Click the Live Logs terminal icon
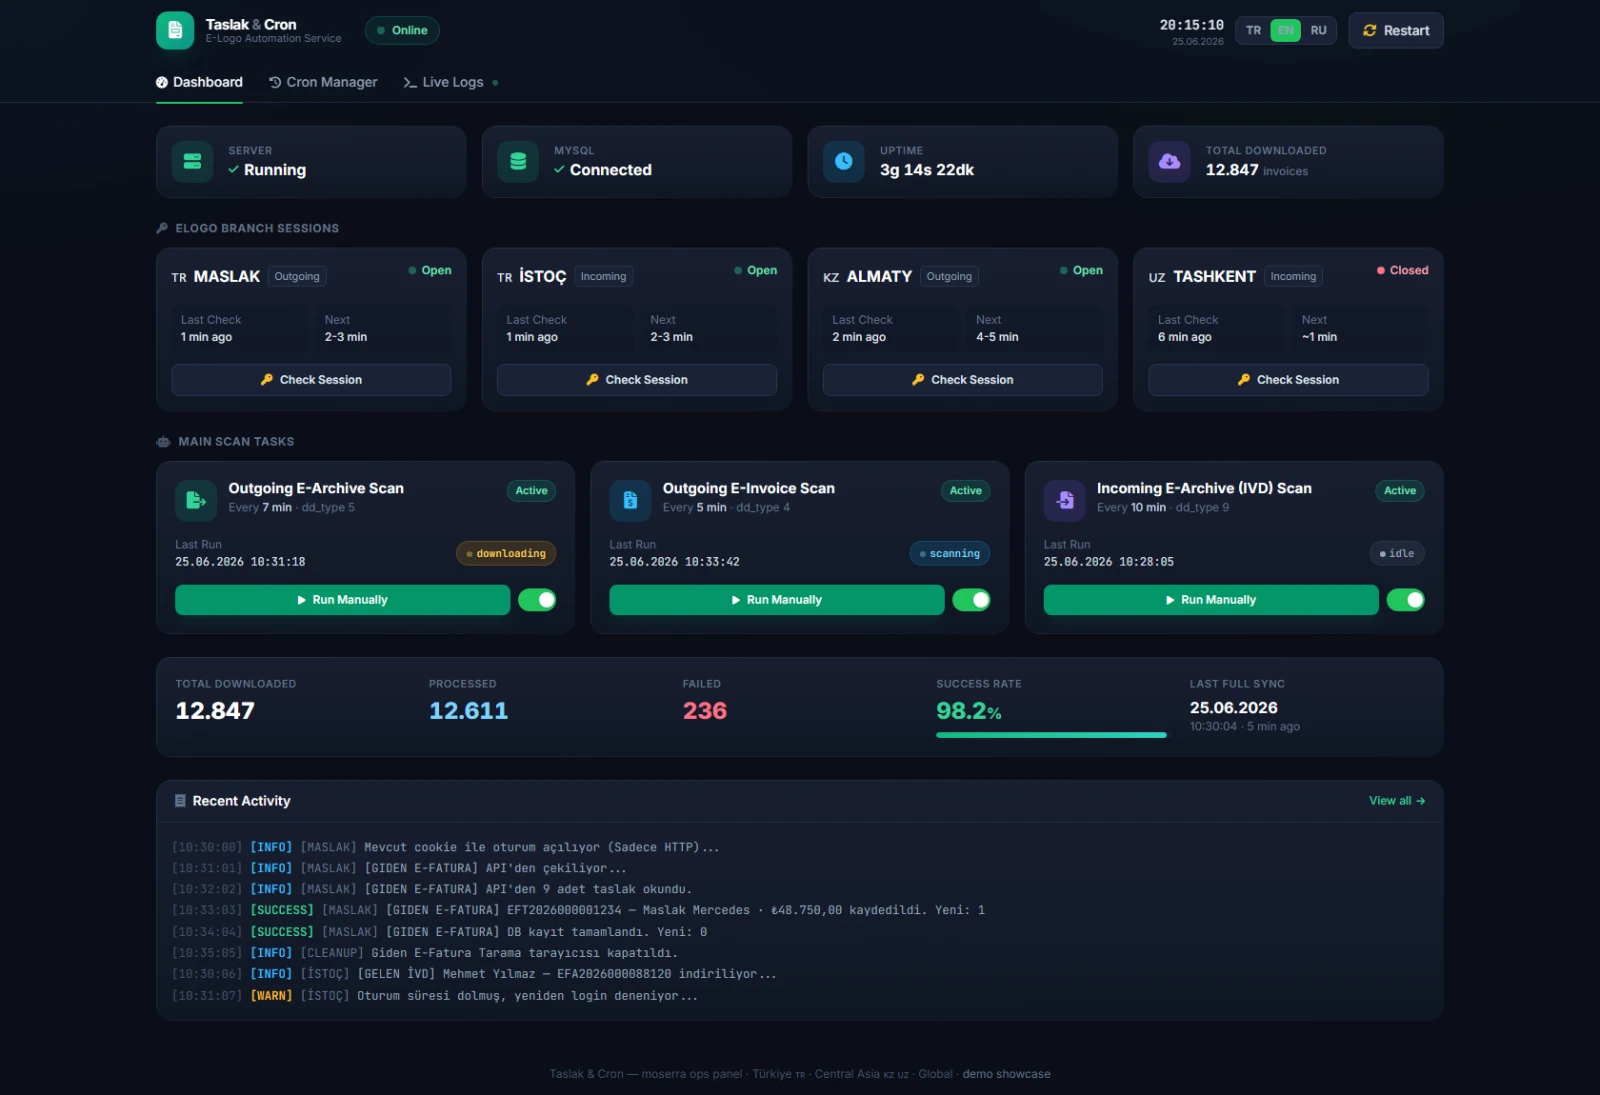This screenshot has width=1600, height=1095. 410,82
